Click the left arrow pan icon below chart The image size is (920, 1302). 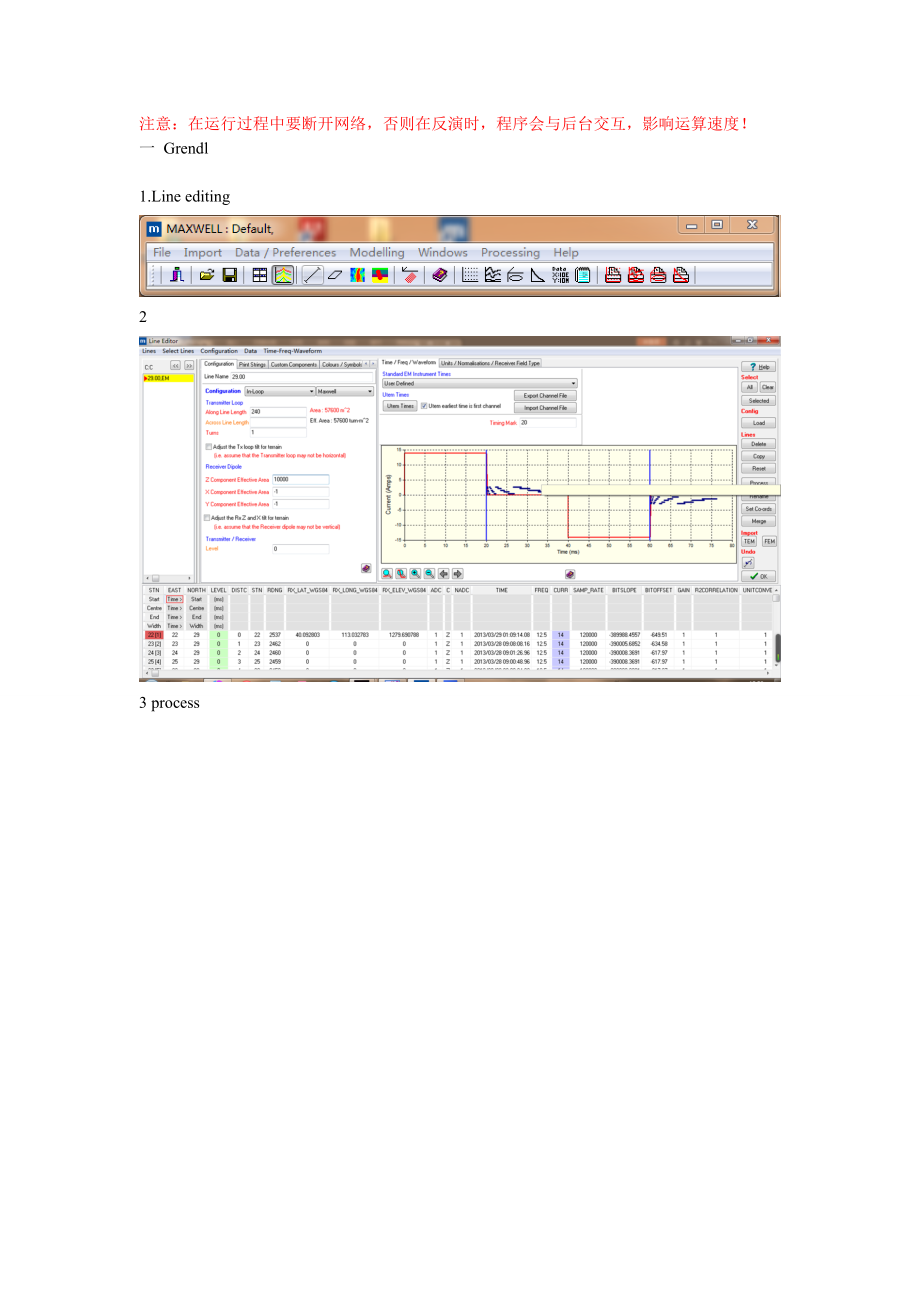click(444, 574)
